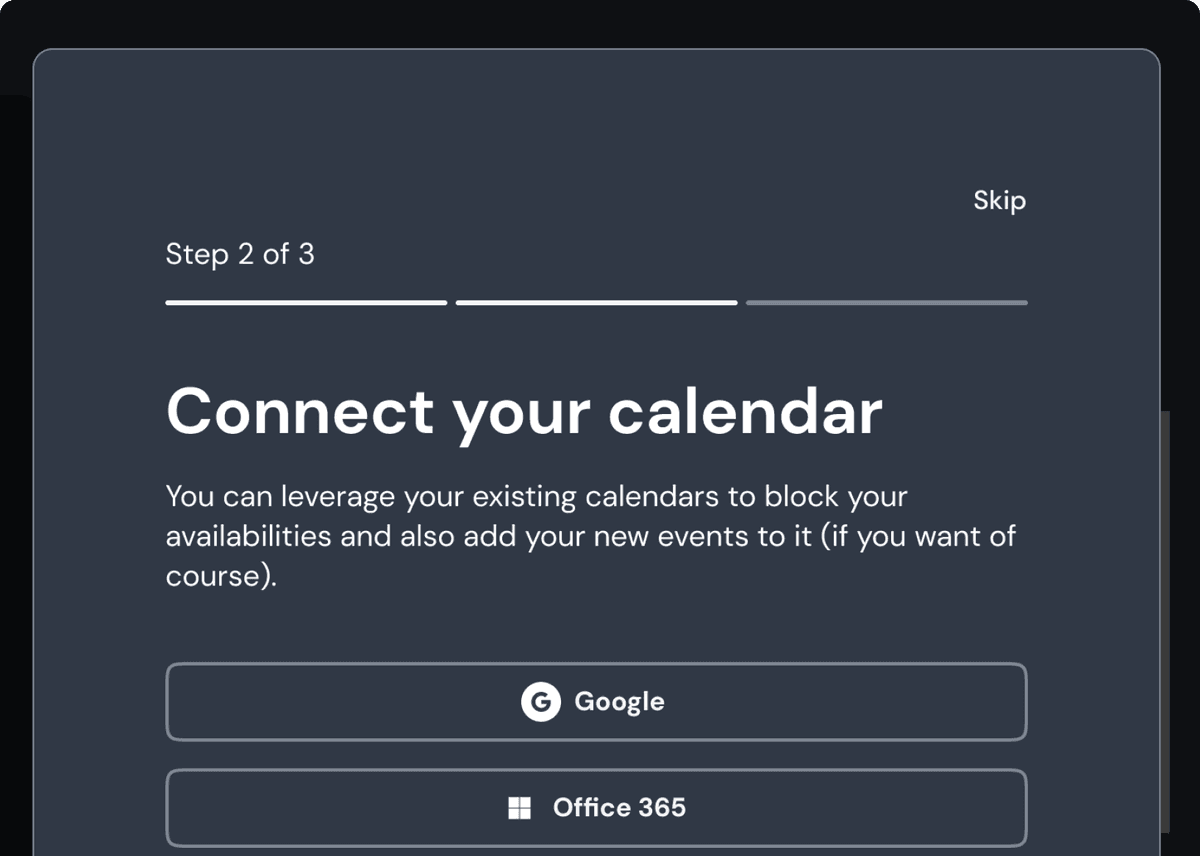Viewport: 1200px width, 856px height.
Task: Skip the calendar connection step
Action: [x=999, y=200]
